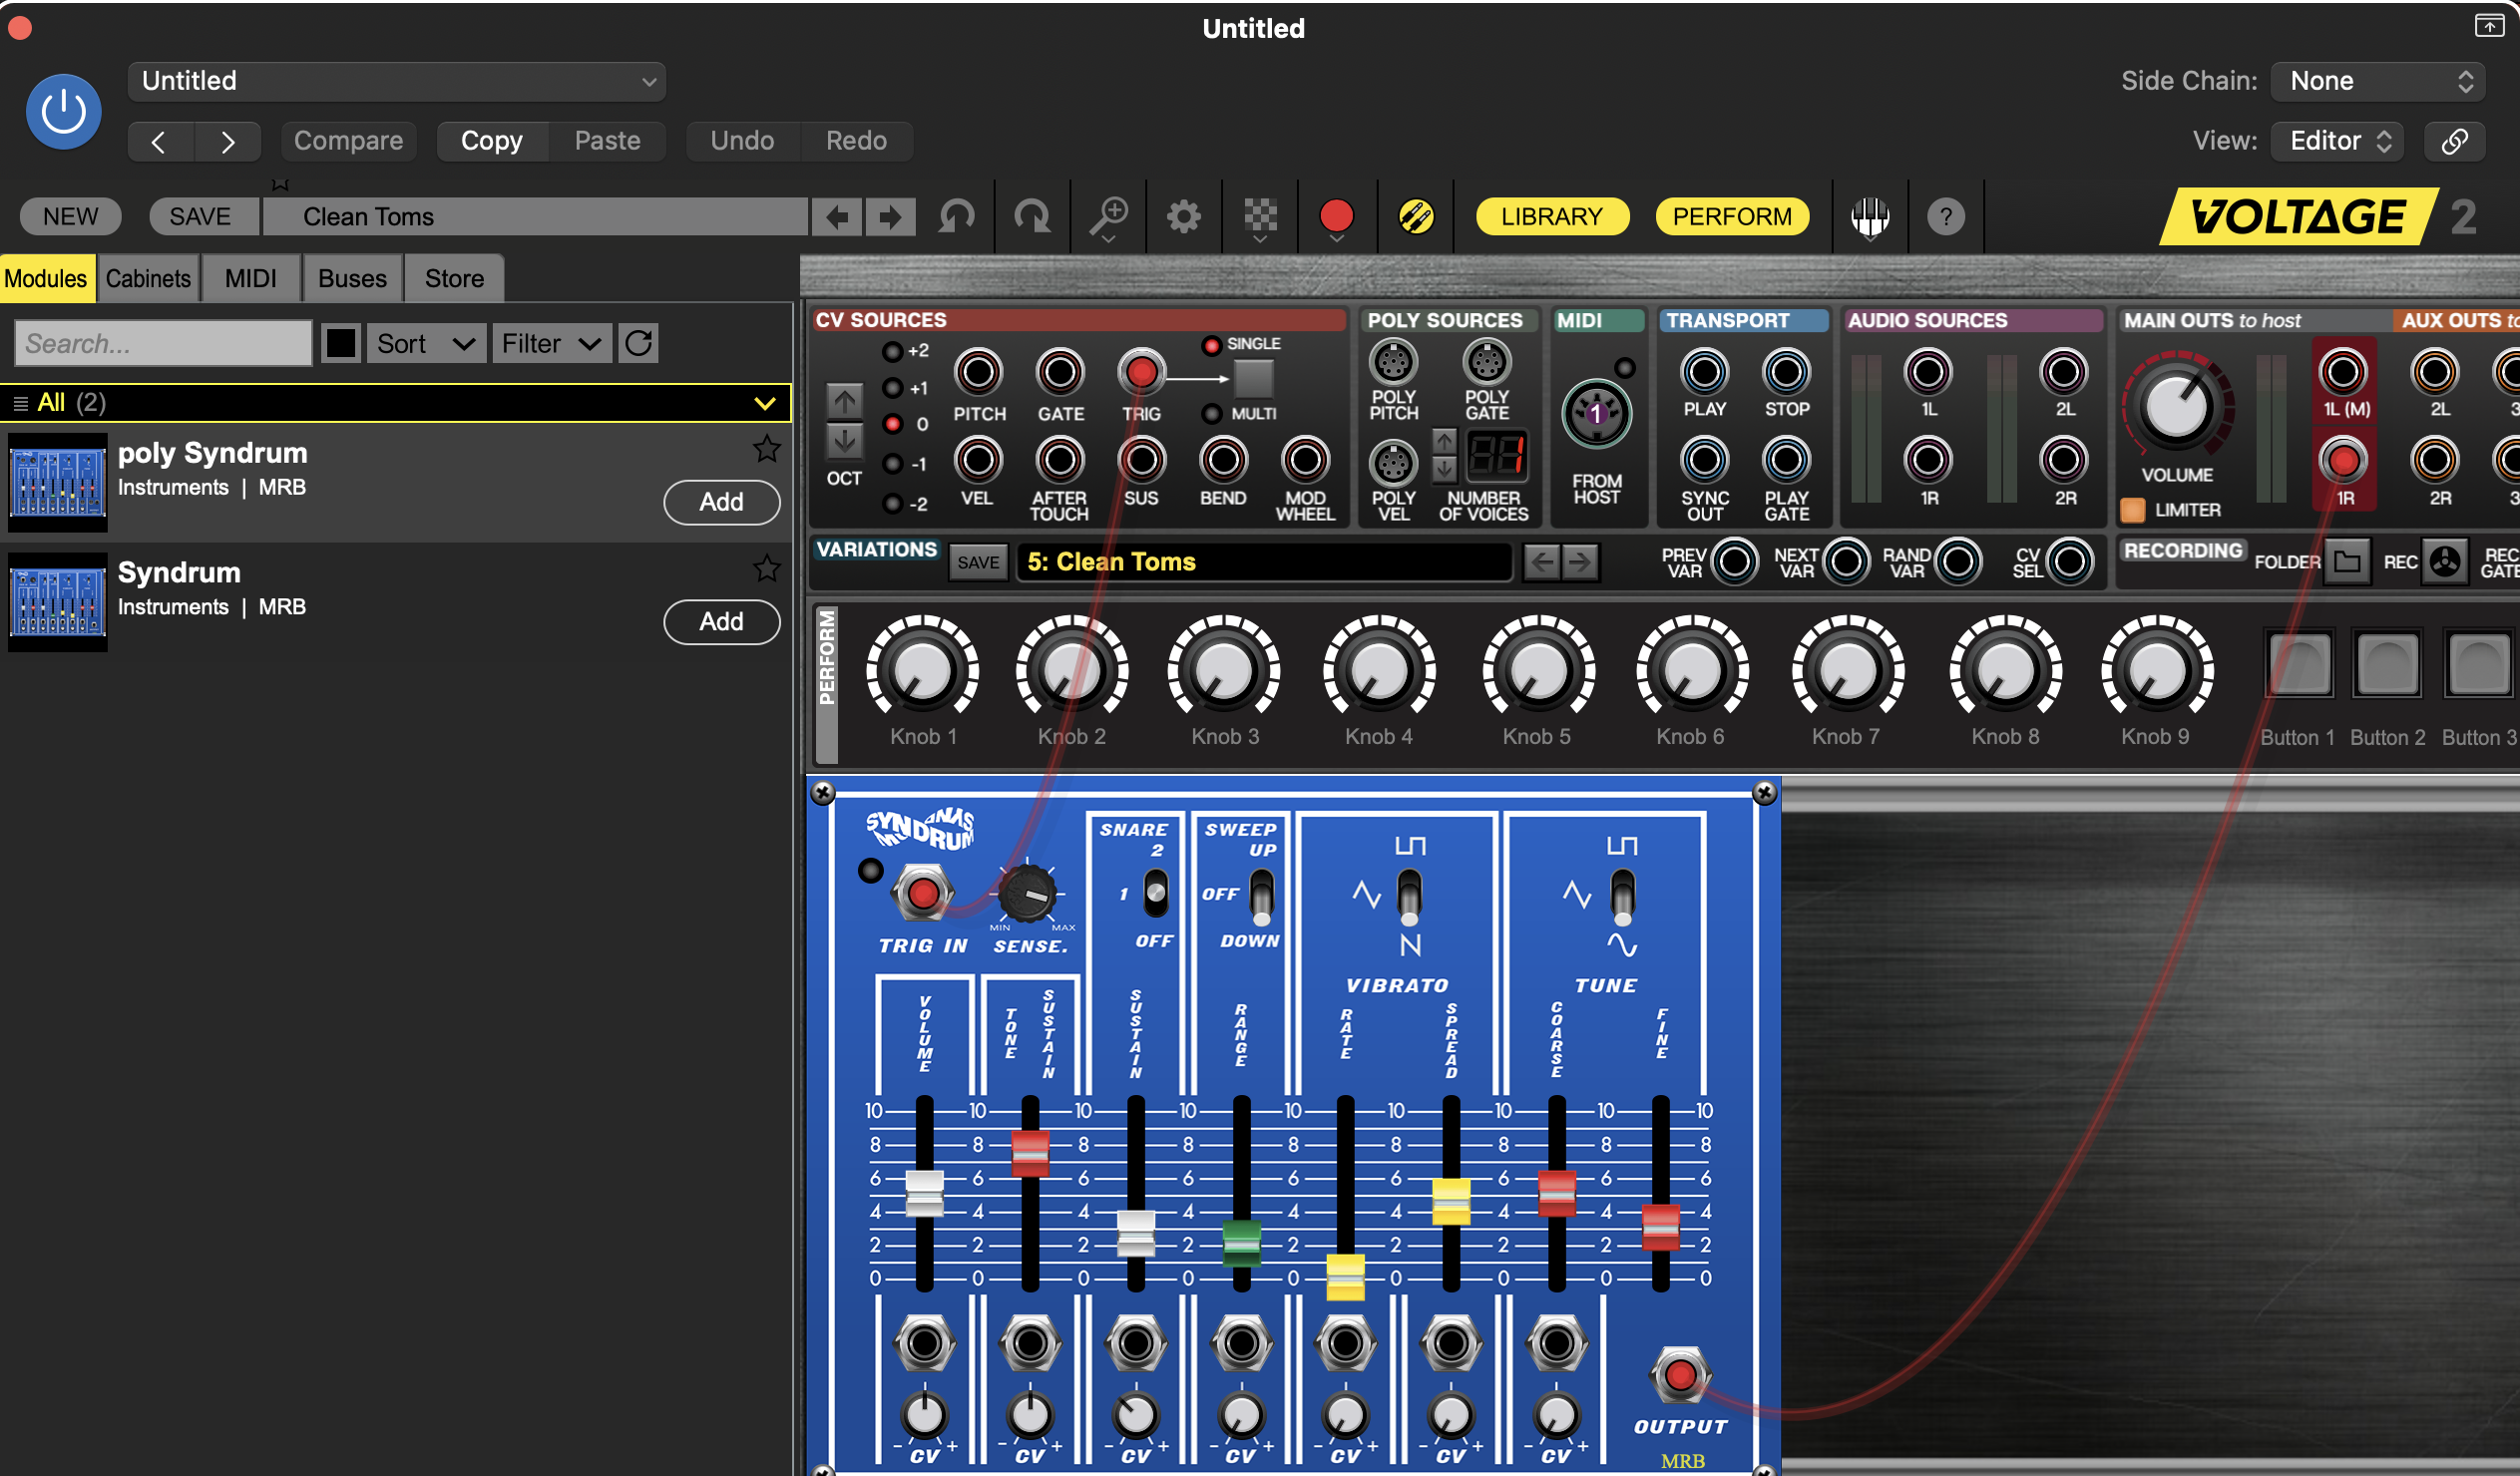Open settings with the gear icon
The image size is (2520, 1476).
pos(1184,216)
